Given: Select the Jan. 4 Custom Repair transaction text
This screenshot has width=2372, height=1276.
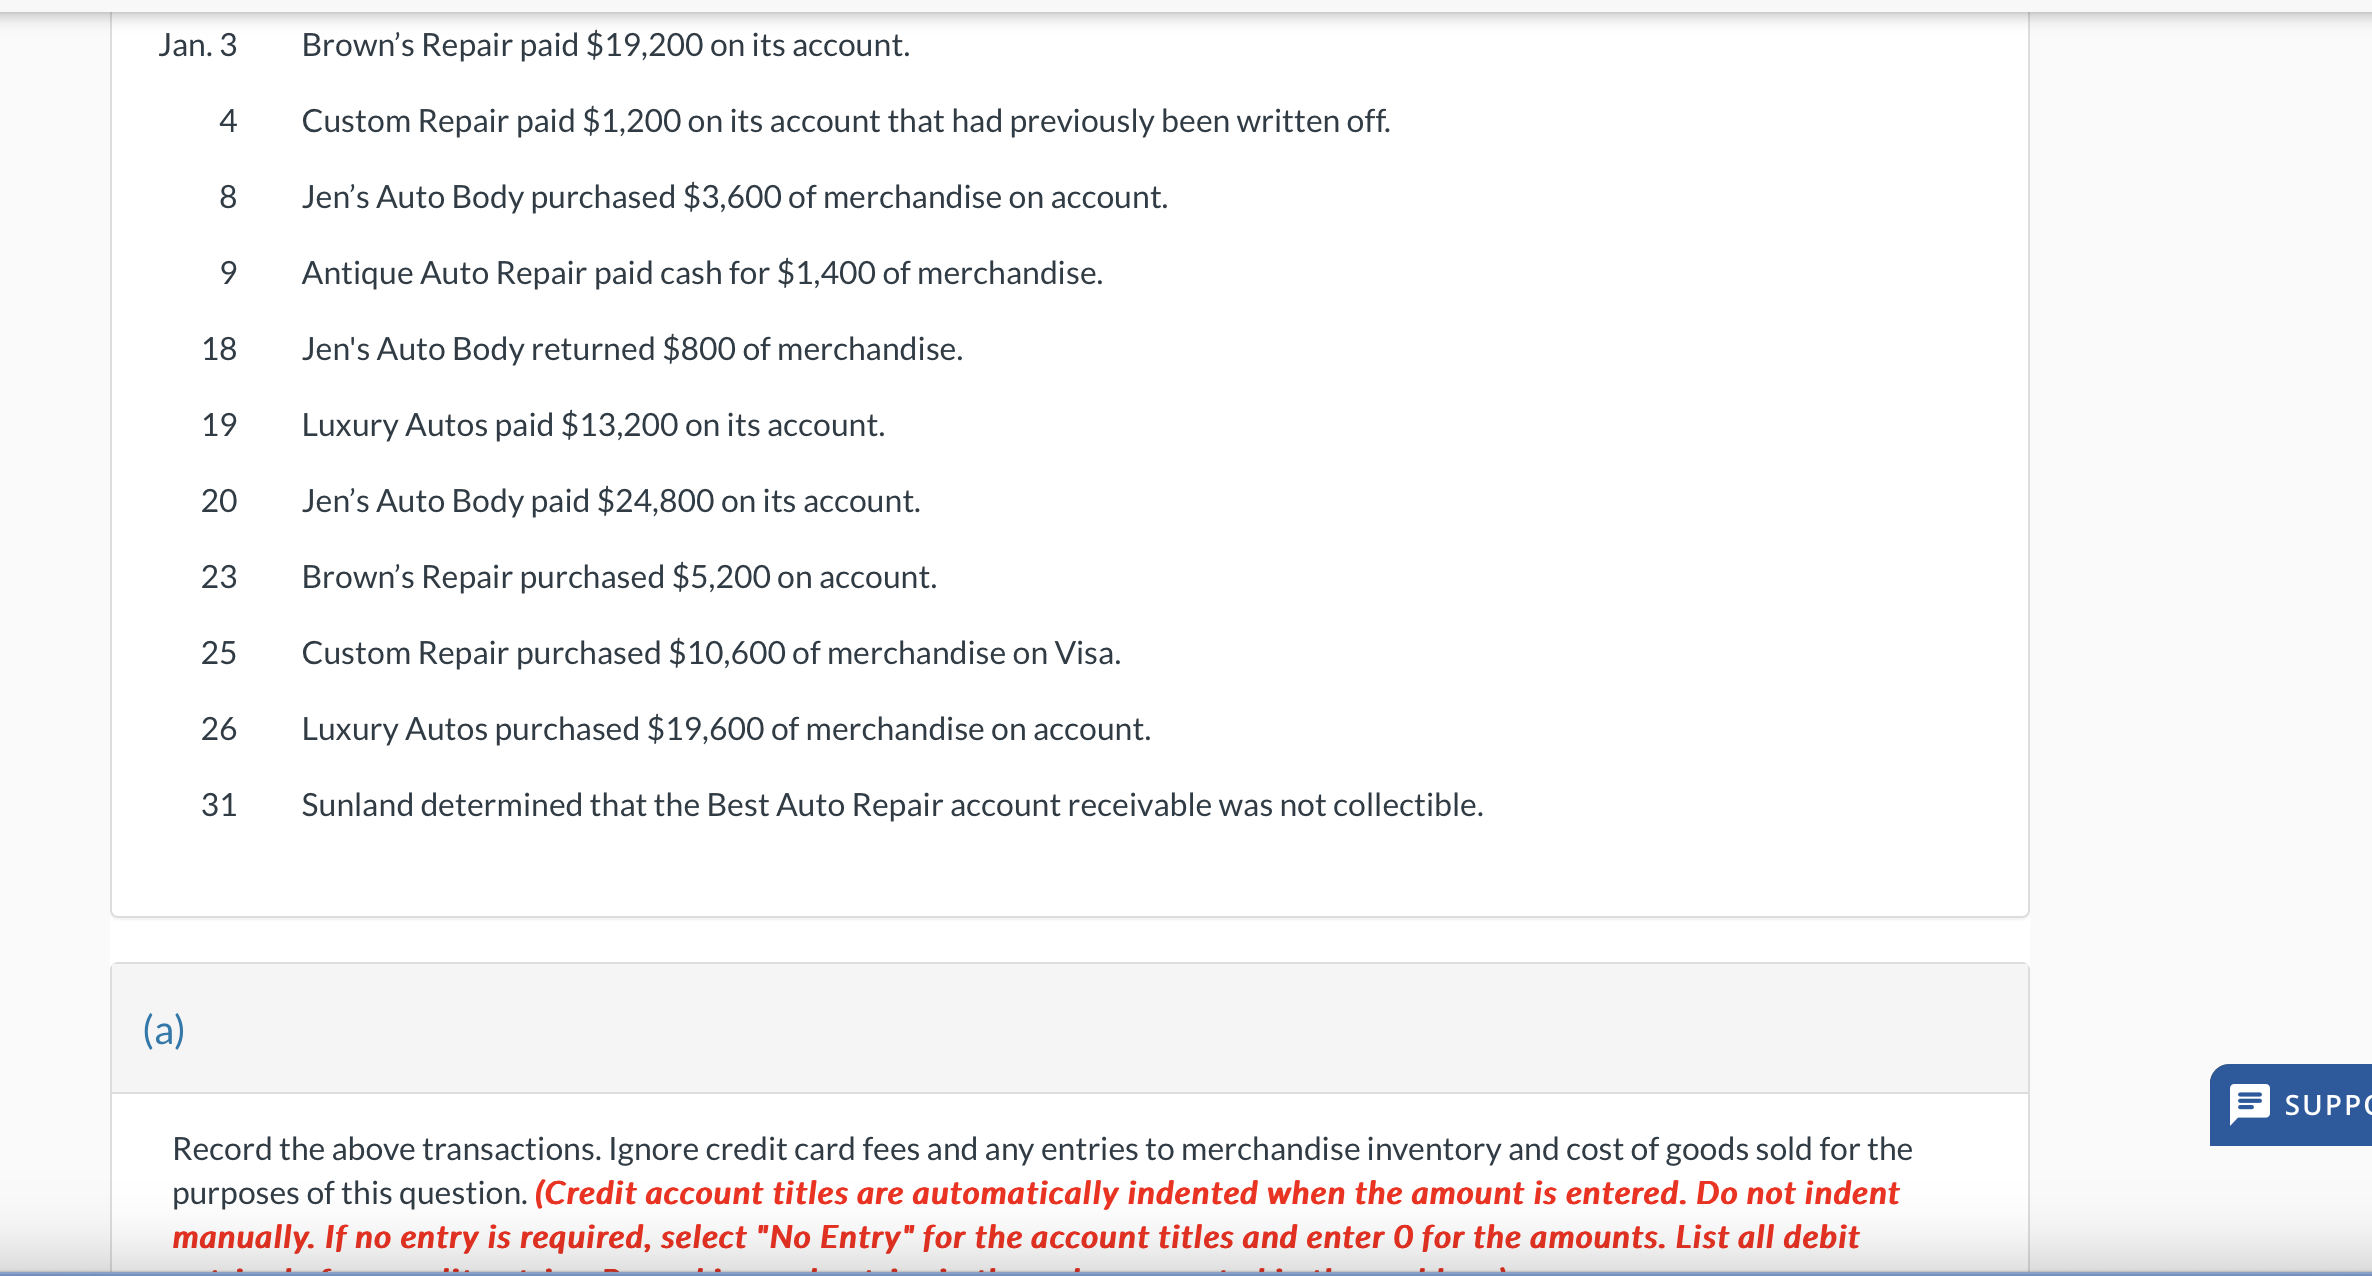Looking at the screenshot, I should (x=845, y=121).
